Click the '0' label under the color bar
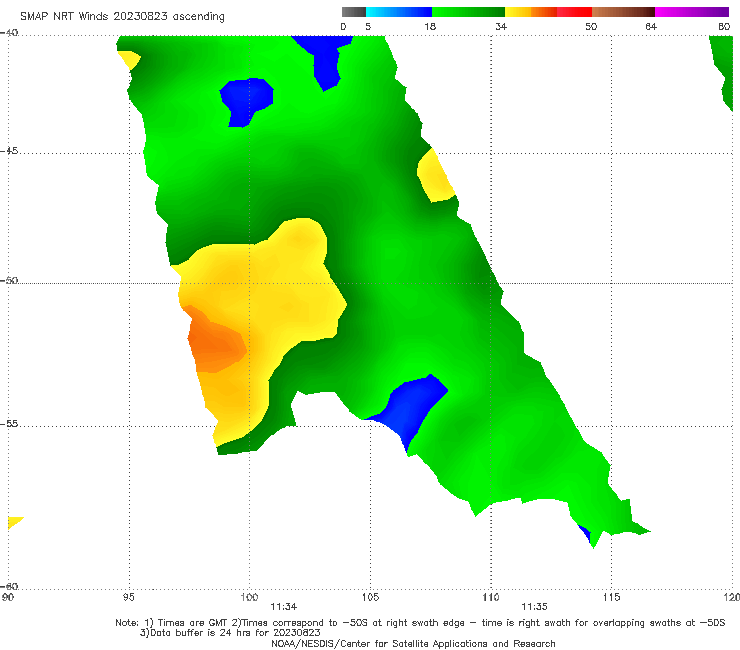The image size is (740, 650). 343,26
